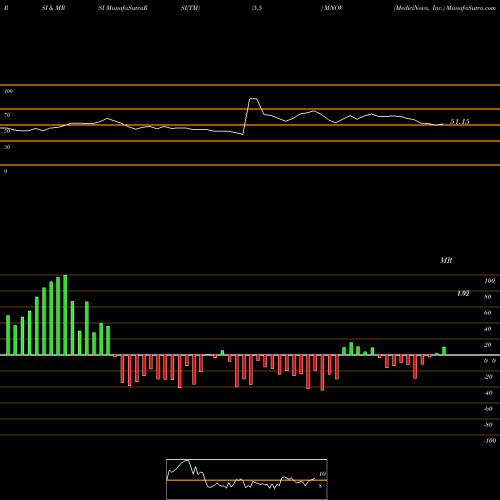The height and width of the screenshot is (500, 500).
Task: Click the MR axis label -80
Action: 488,425
